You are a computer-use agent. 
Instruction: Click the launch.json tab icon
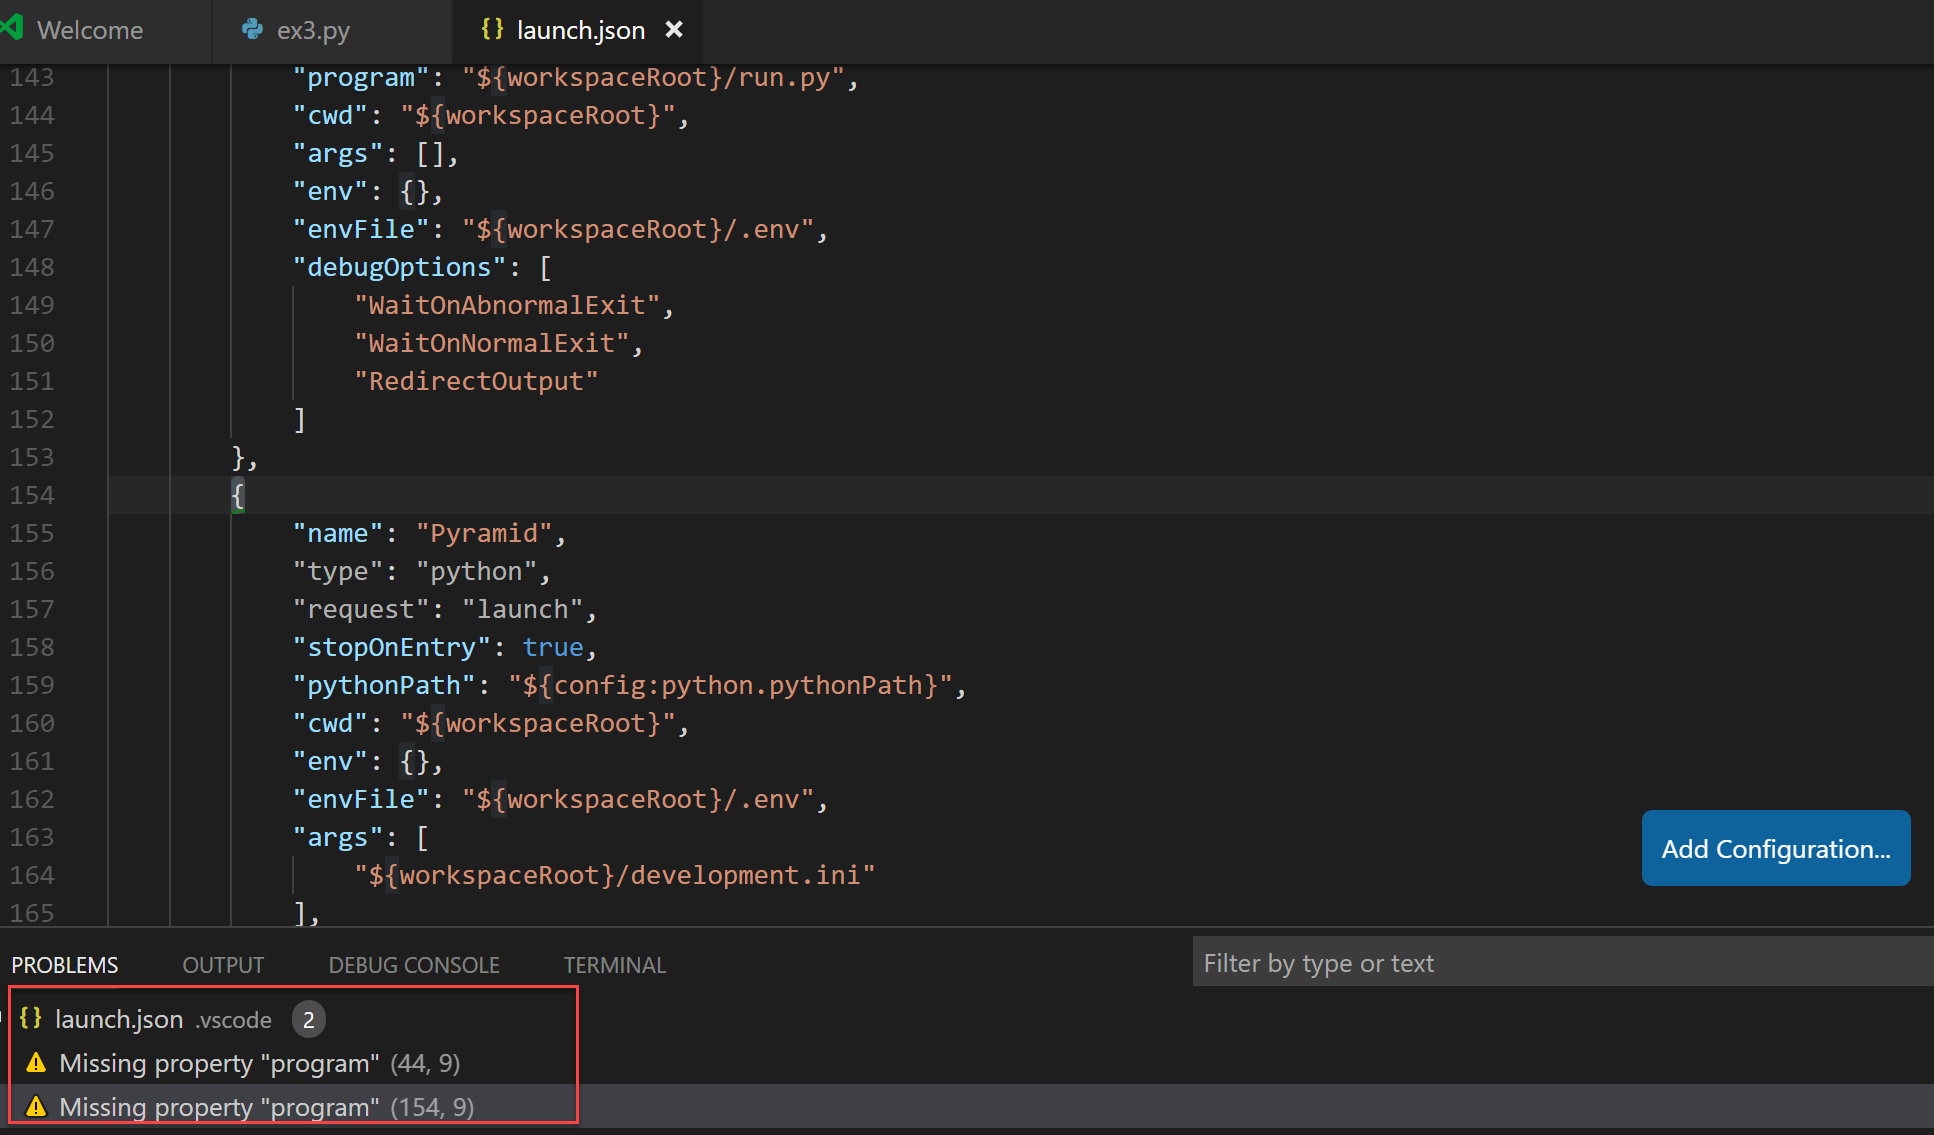coord(488,30)
